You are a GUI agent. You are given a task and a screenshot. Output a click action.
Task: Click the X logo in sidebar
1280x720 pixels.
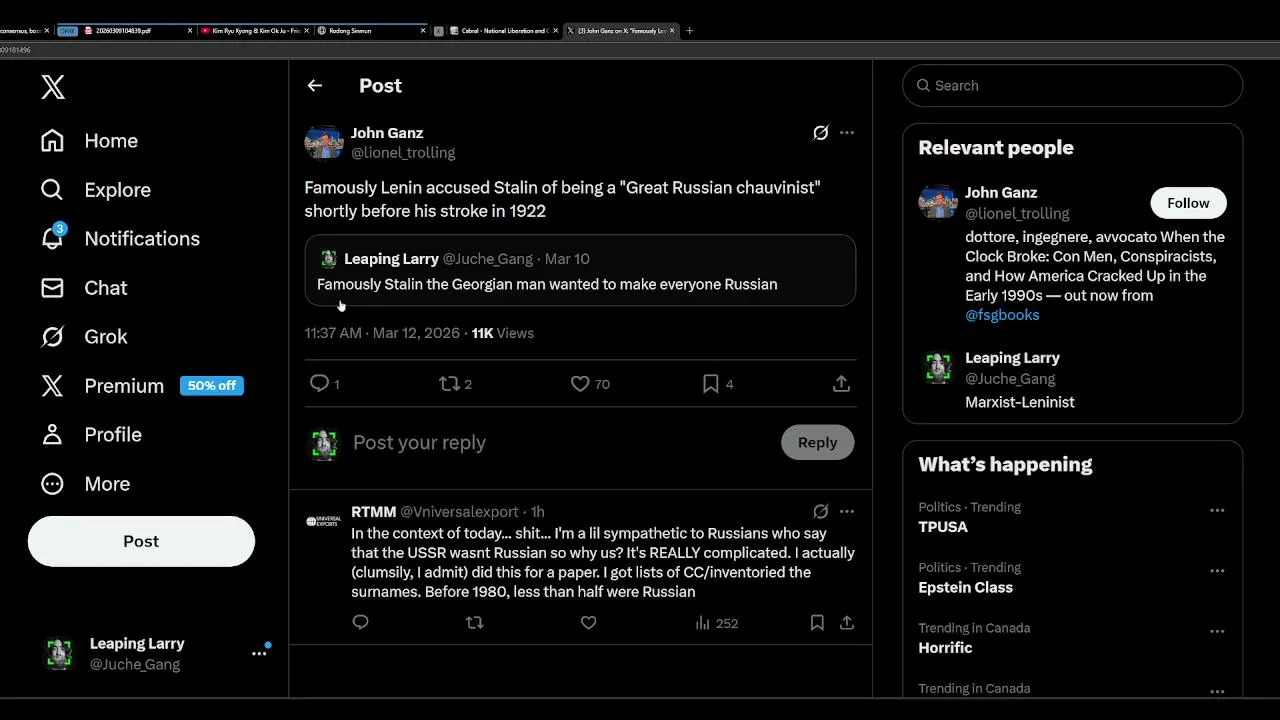click(x=53, y=87)
